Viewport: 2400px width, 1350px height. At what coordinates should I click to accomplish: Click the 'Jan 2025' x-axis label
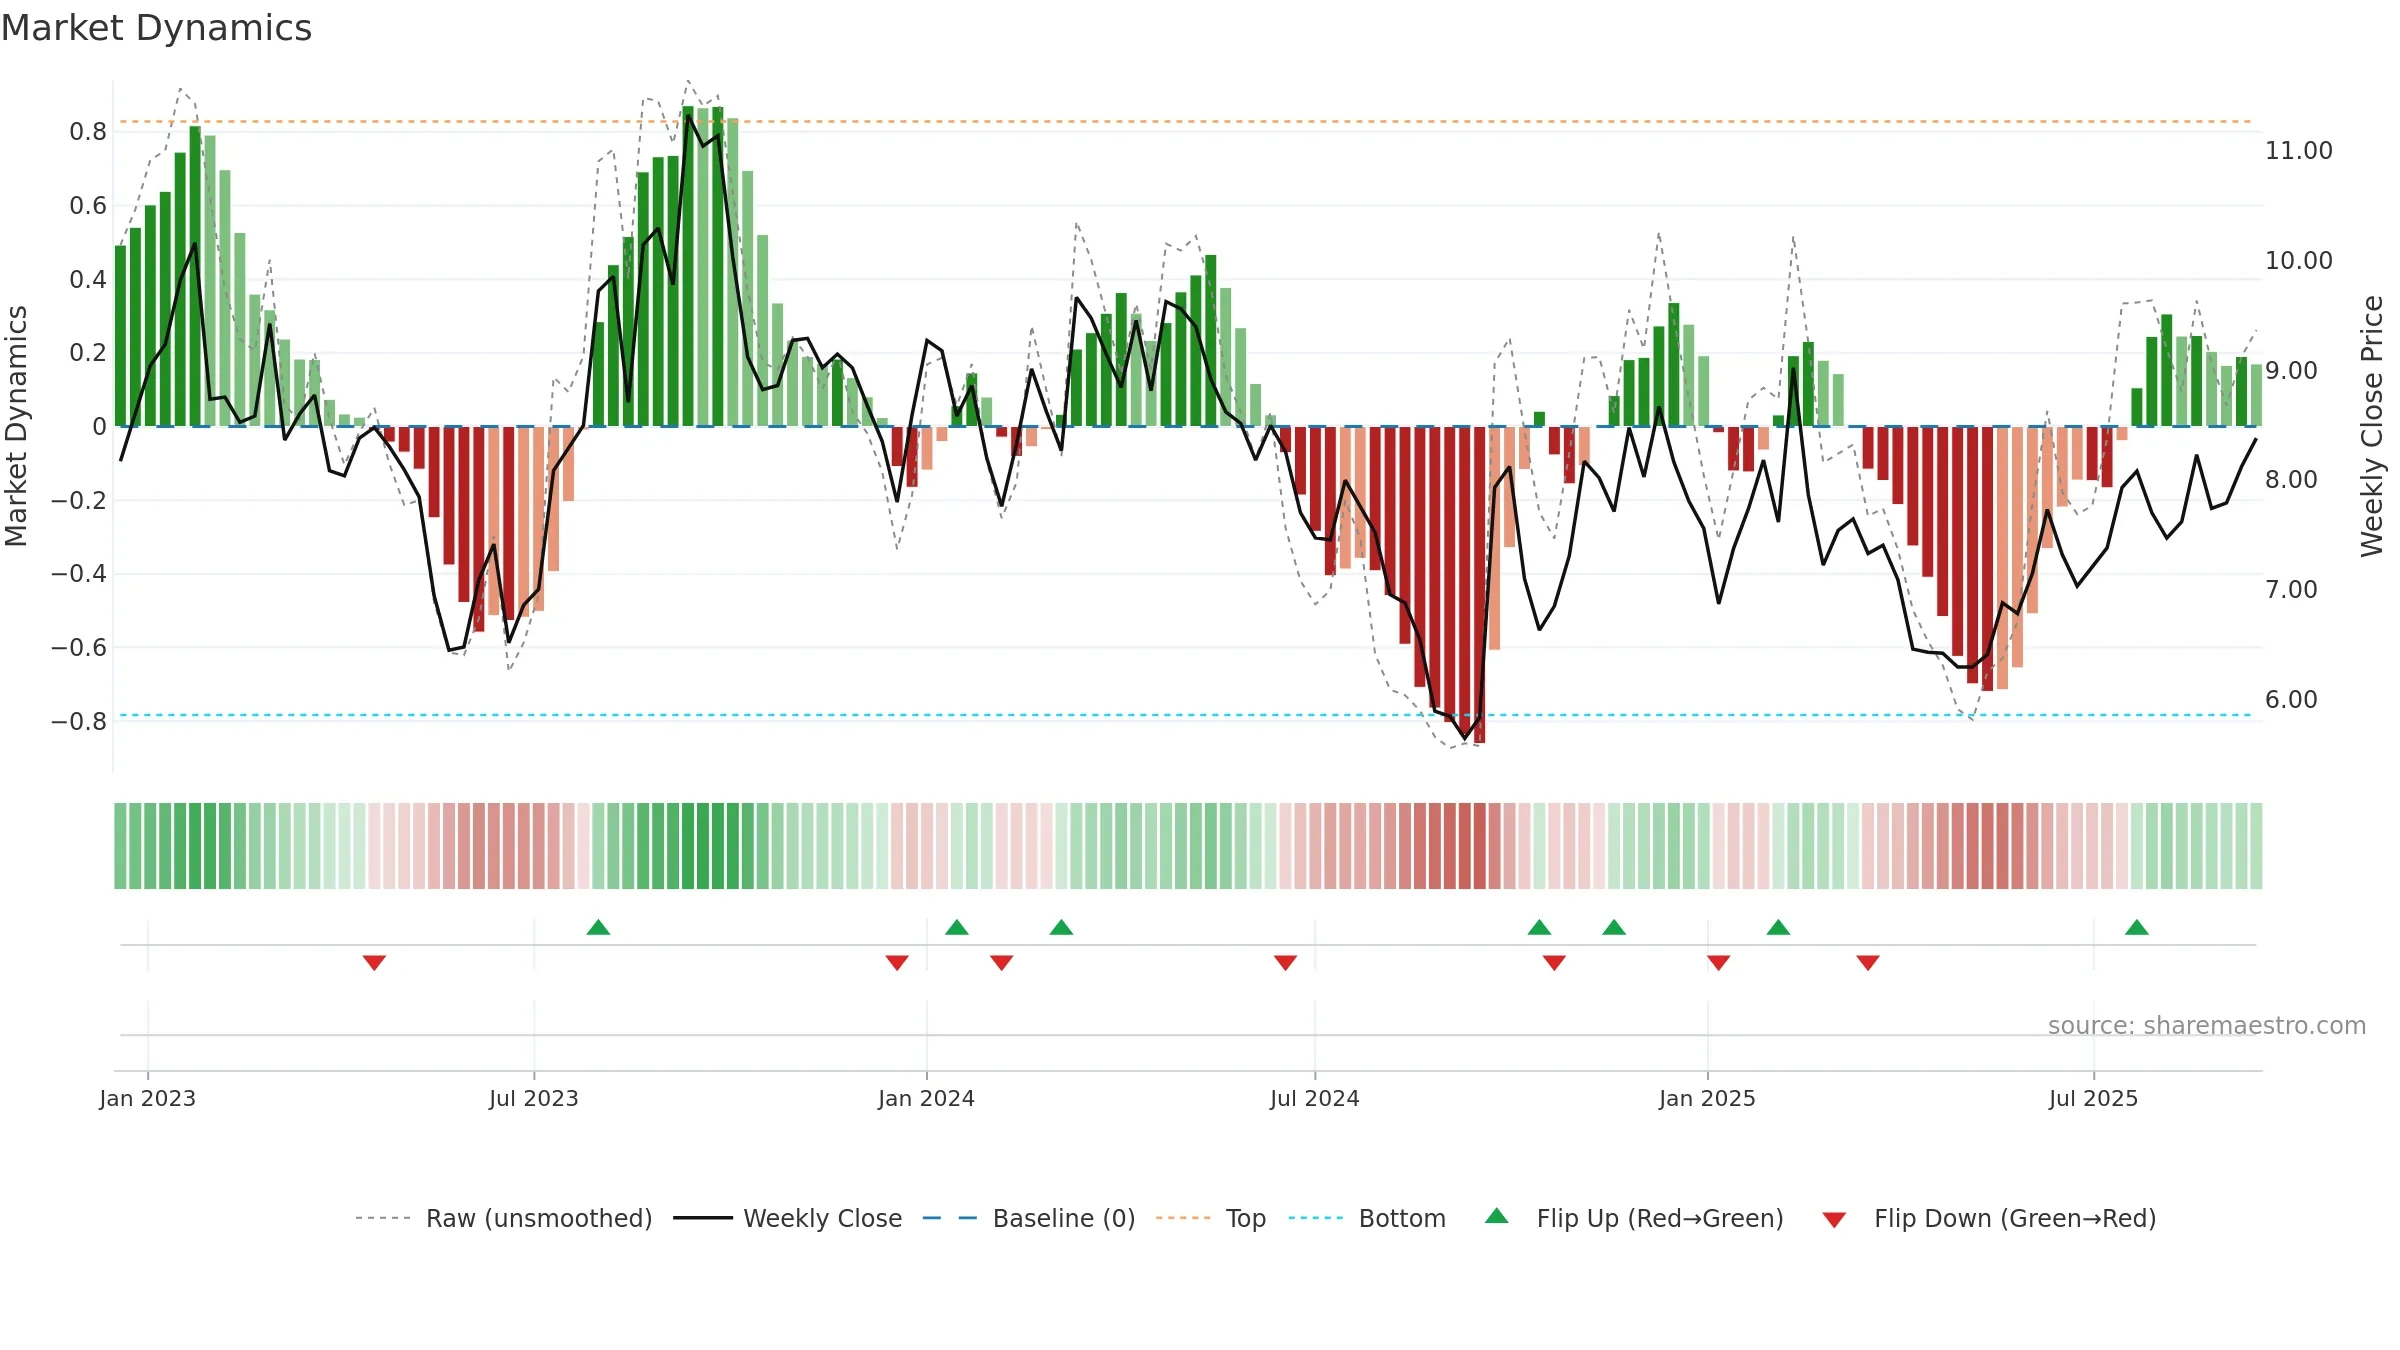tap(1707, 1098)
